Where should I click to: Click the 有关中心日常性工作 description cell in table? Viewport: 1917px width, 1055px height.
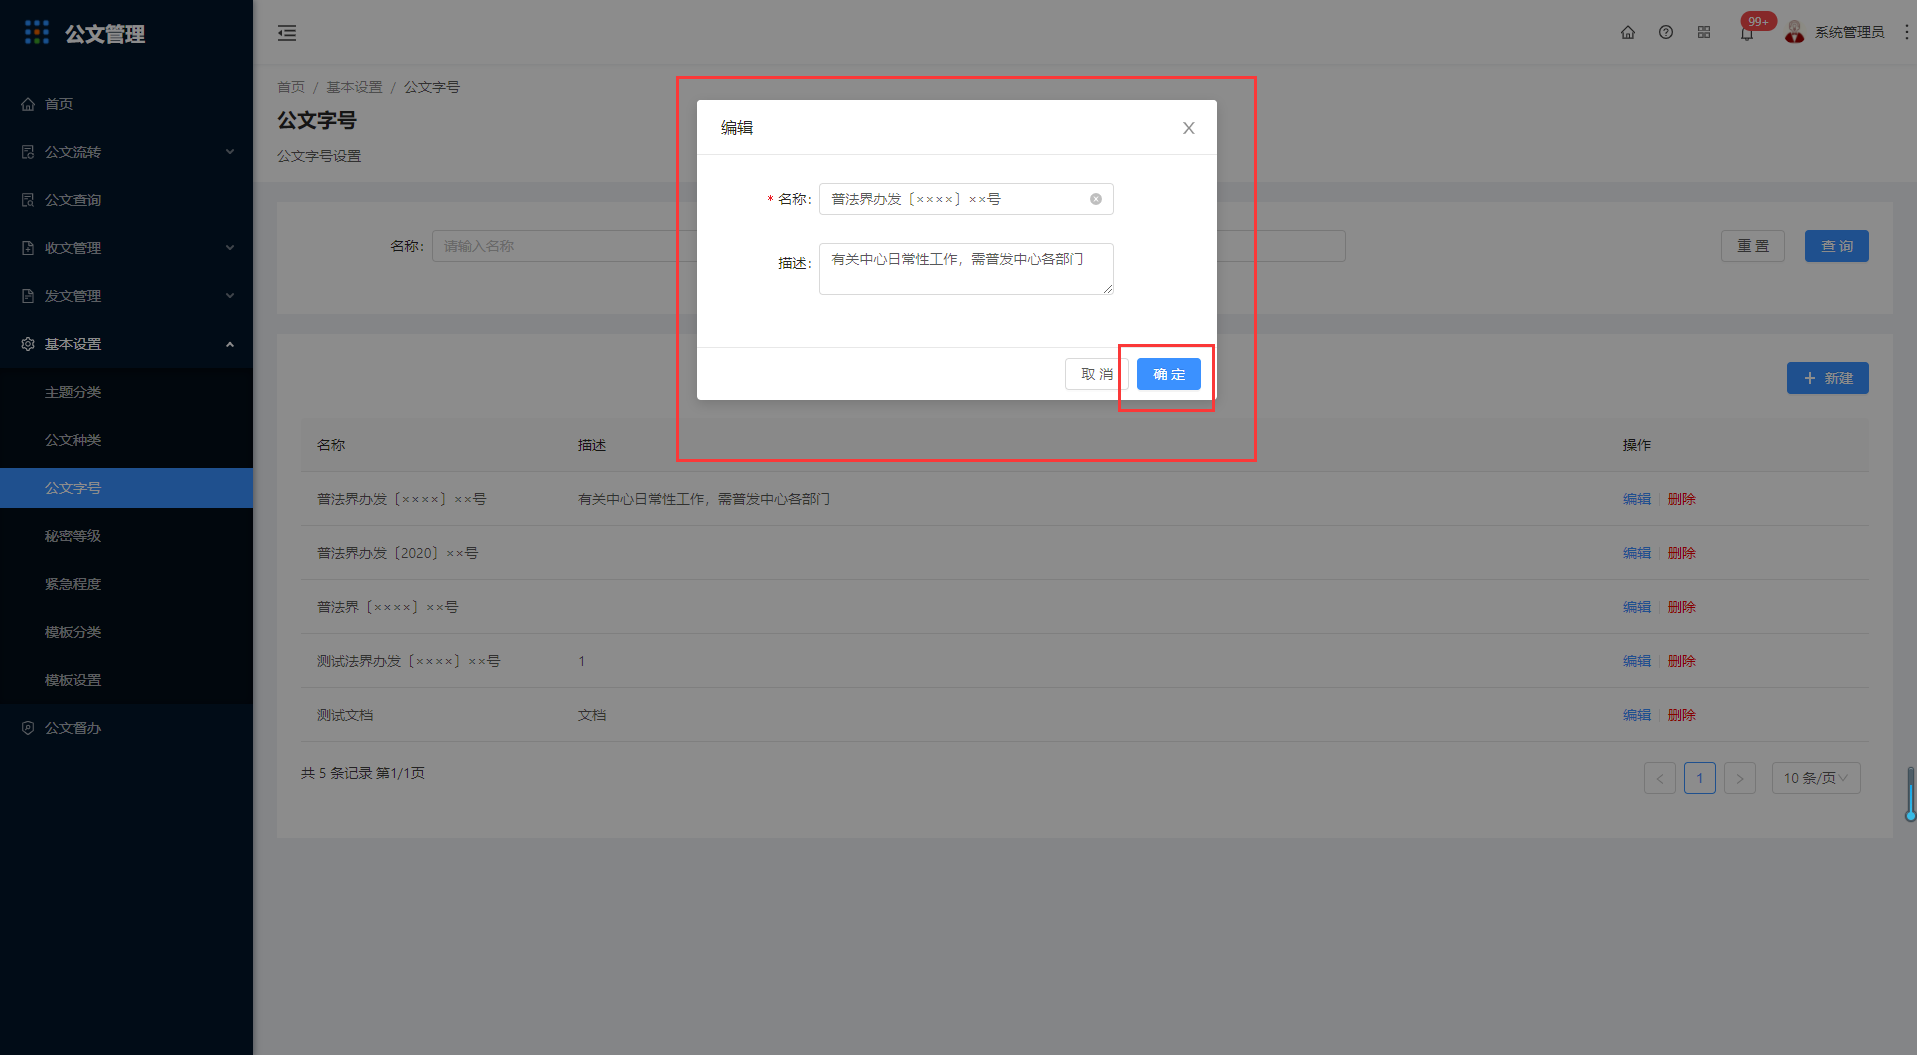[x=704, y=499]
